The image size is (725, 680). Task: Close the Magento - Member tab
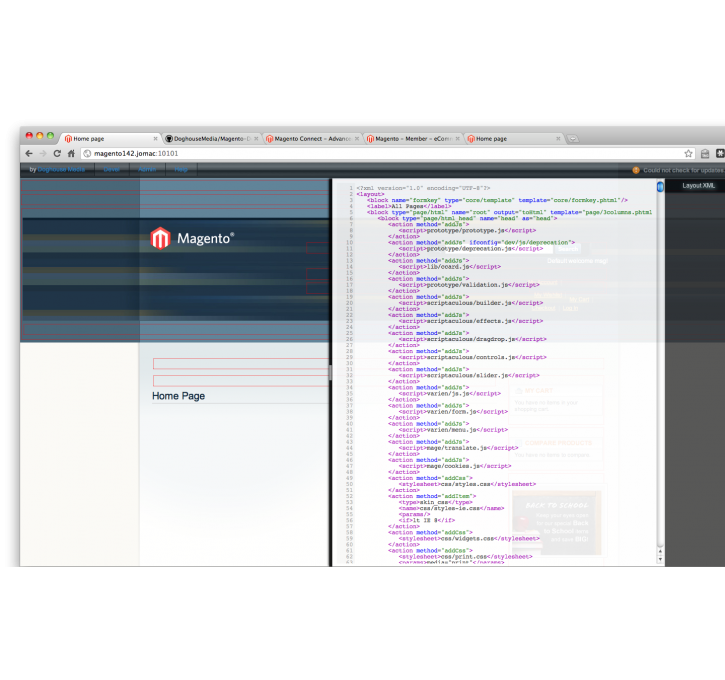coord(458,139)
